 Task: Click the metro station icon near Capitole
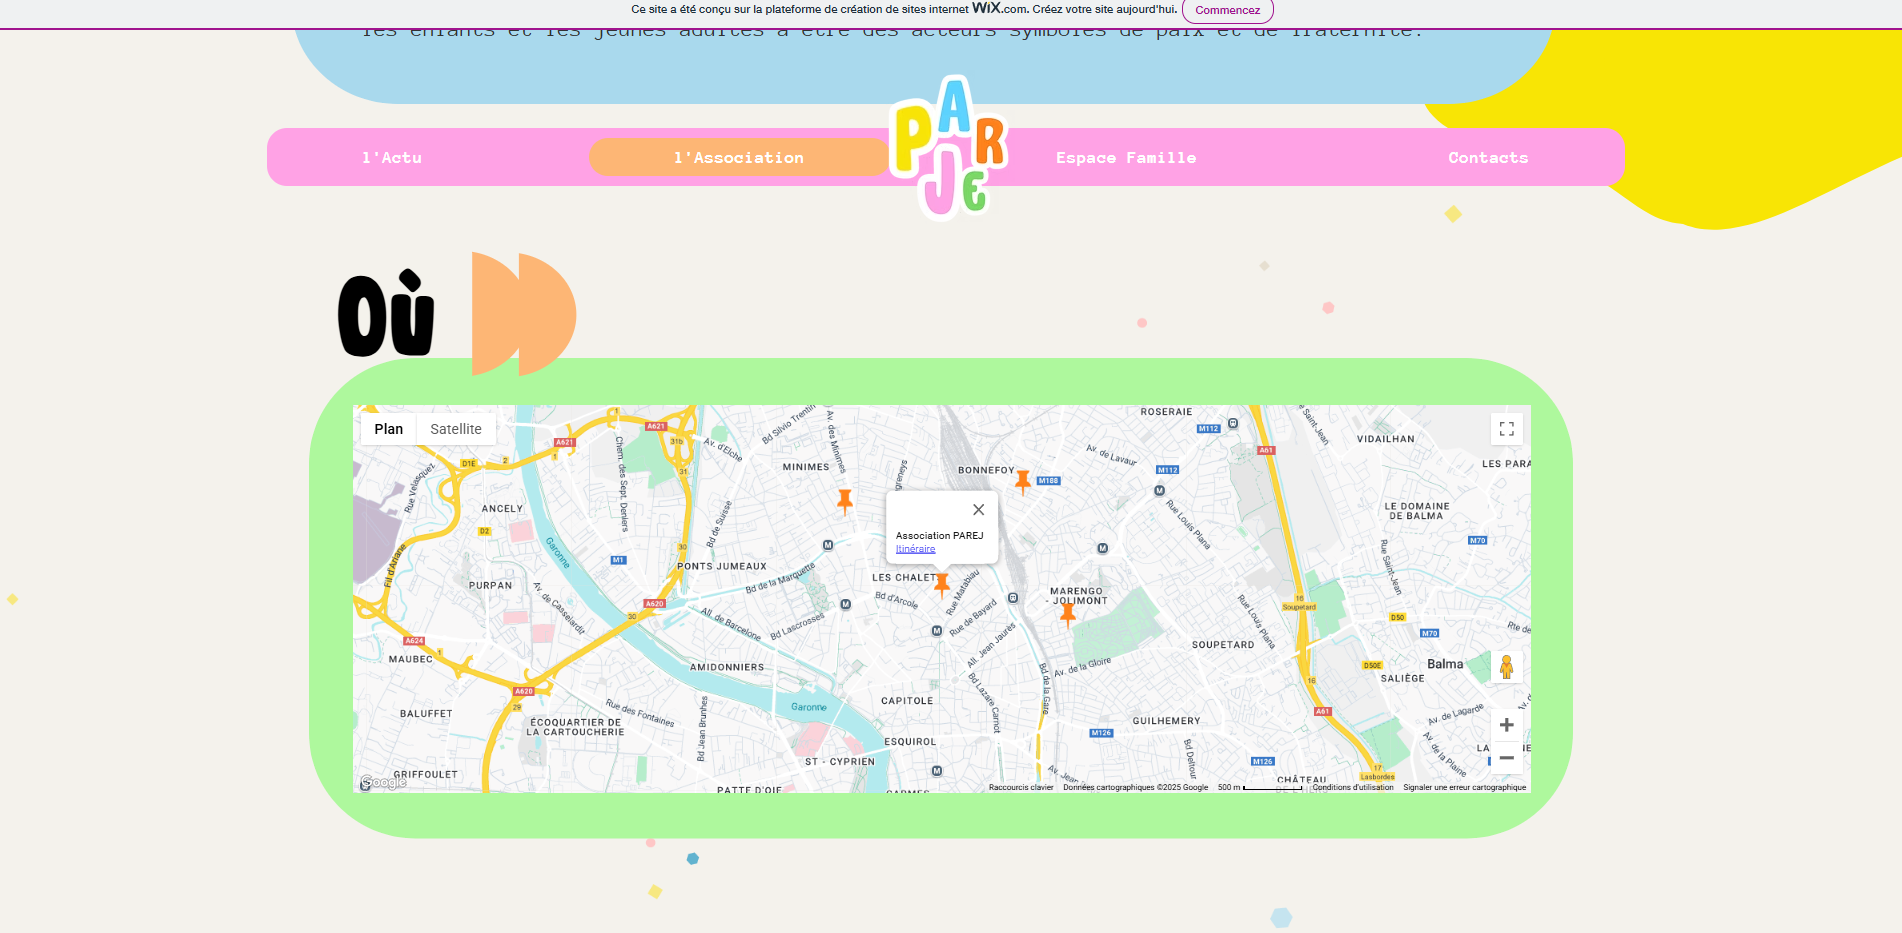[x=937, y=631]
